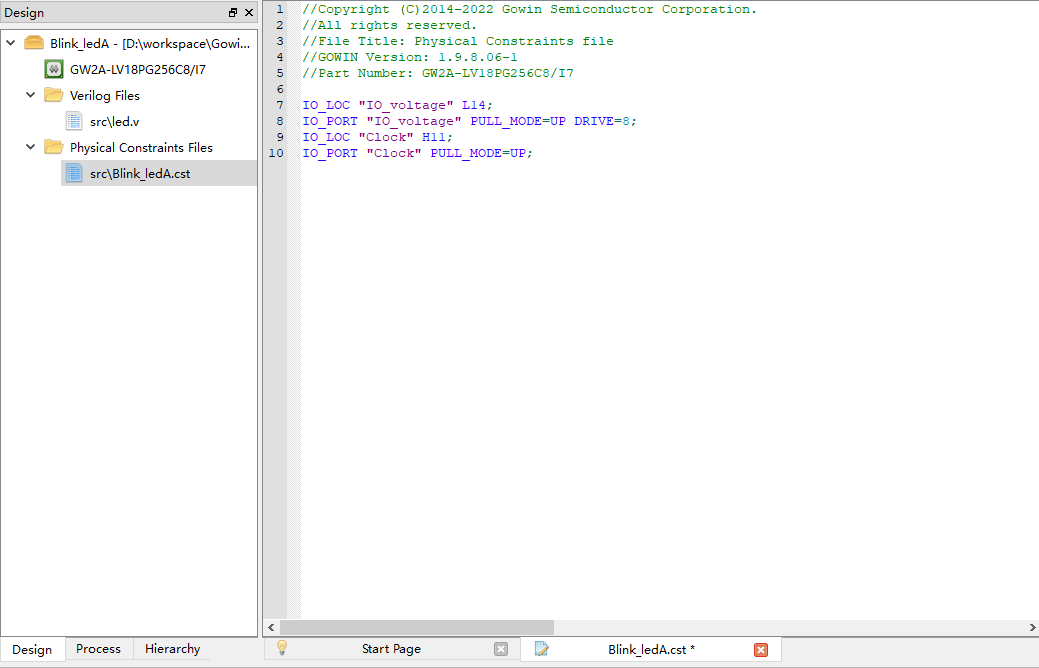The width and height of the screenshot is (1039, 668).
Task: Select the Blink_ledA project root label
Action: [150, 44]
